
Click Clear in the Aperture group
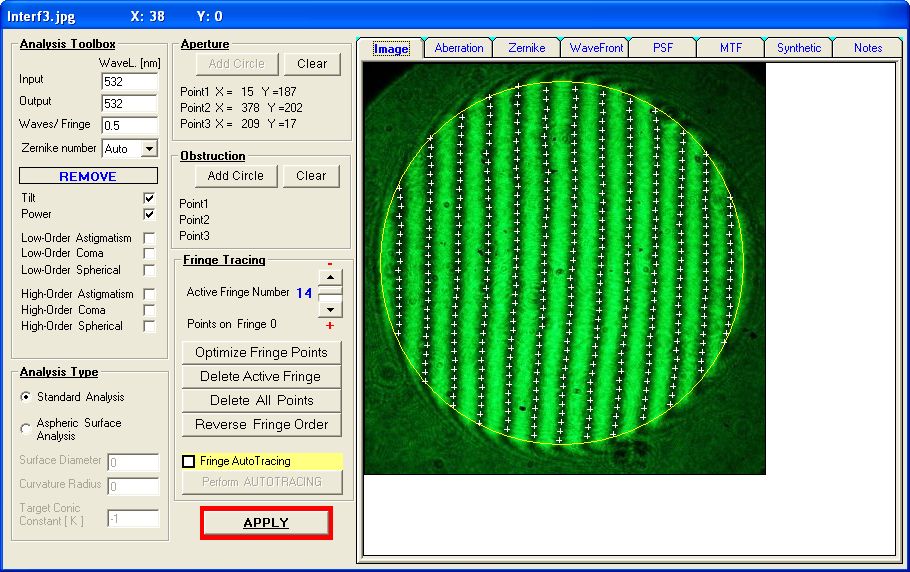pos(312,64)
